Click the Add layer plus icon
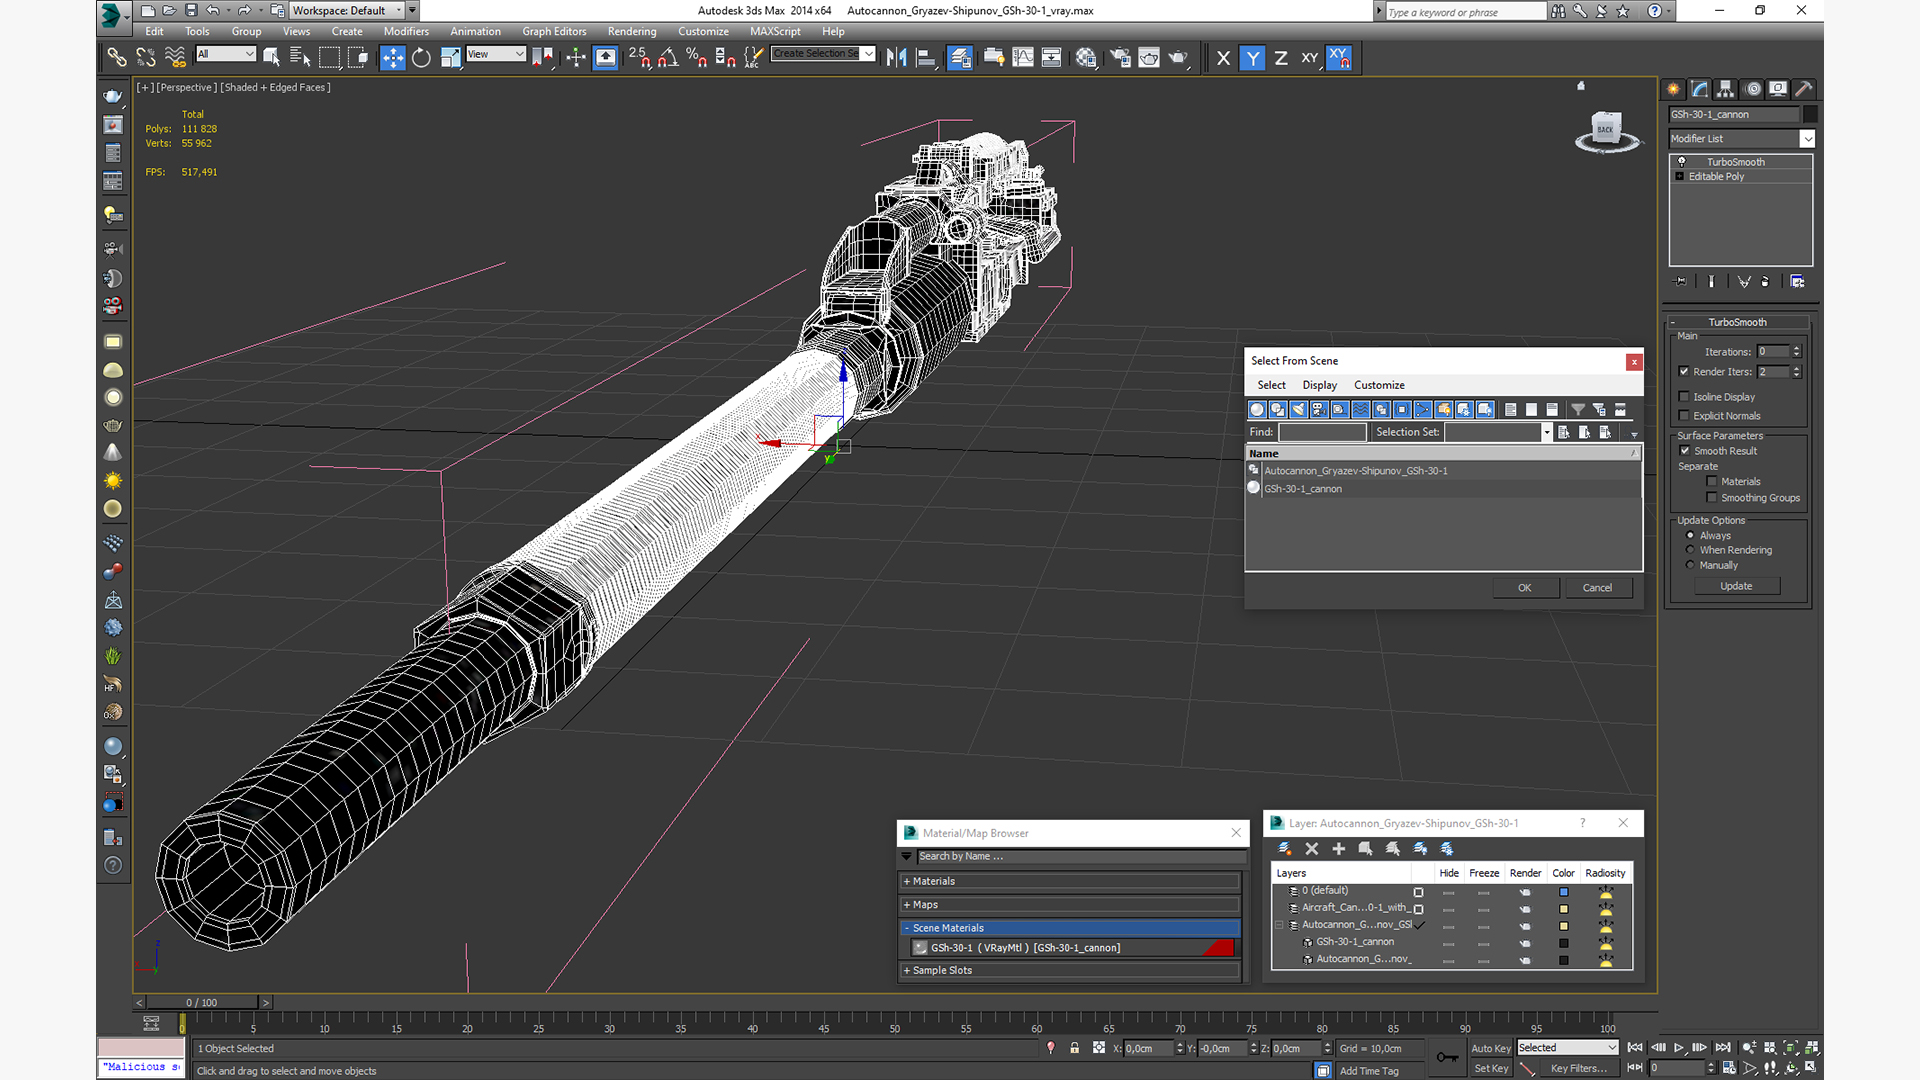This screenshot has height=1080, width=1920. click(1338, 849)
